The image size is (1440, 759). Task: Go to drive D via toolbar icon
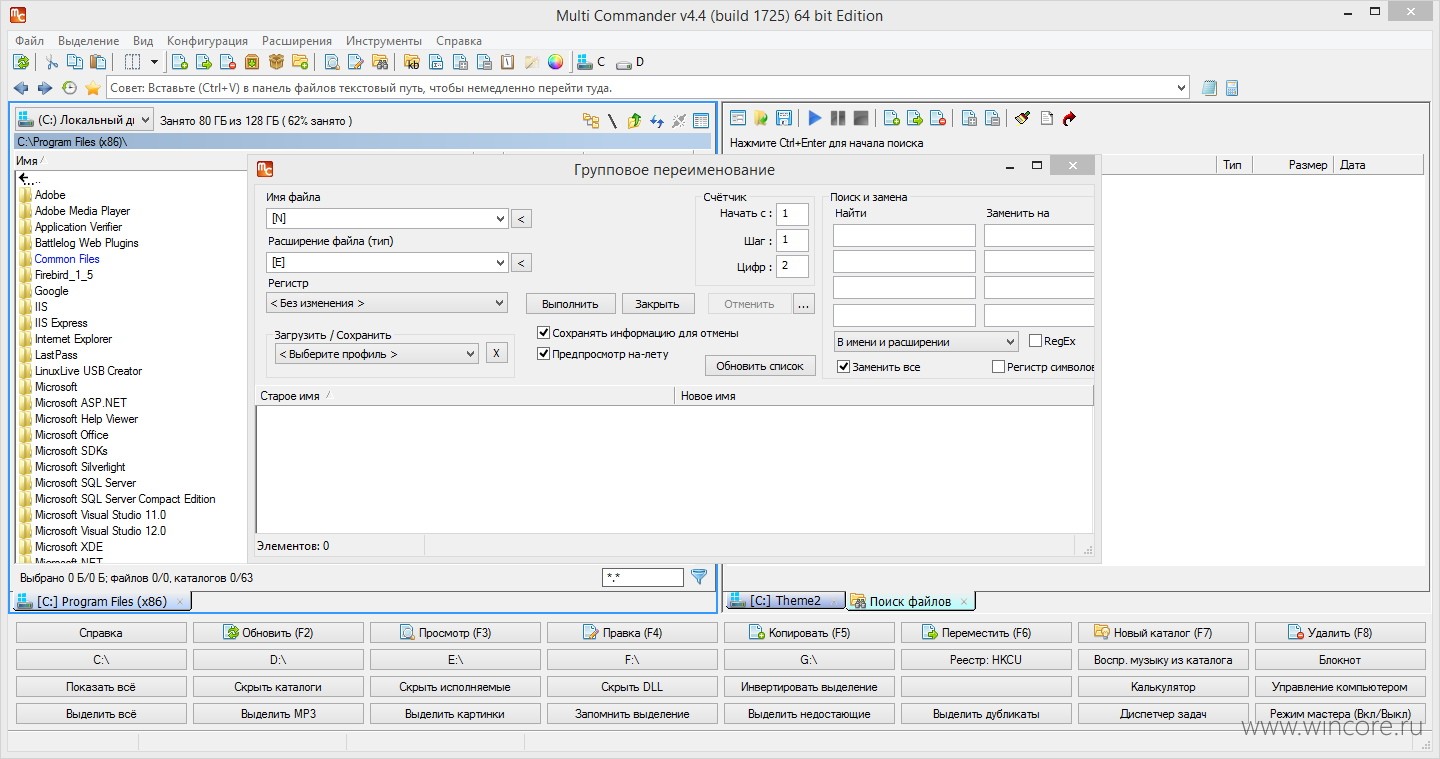pos(630,62)
